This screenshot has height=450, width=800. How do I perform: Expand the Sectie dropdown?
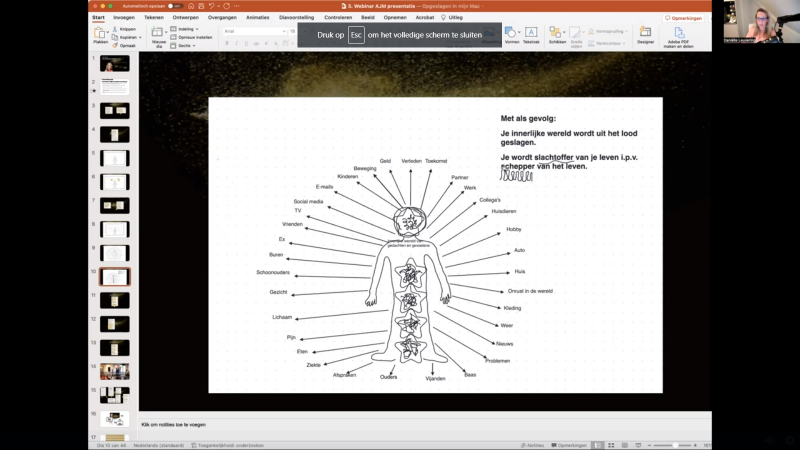(185, 45)
